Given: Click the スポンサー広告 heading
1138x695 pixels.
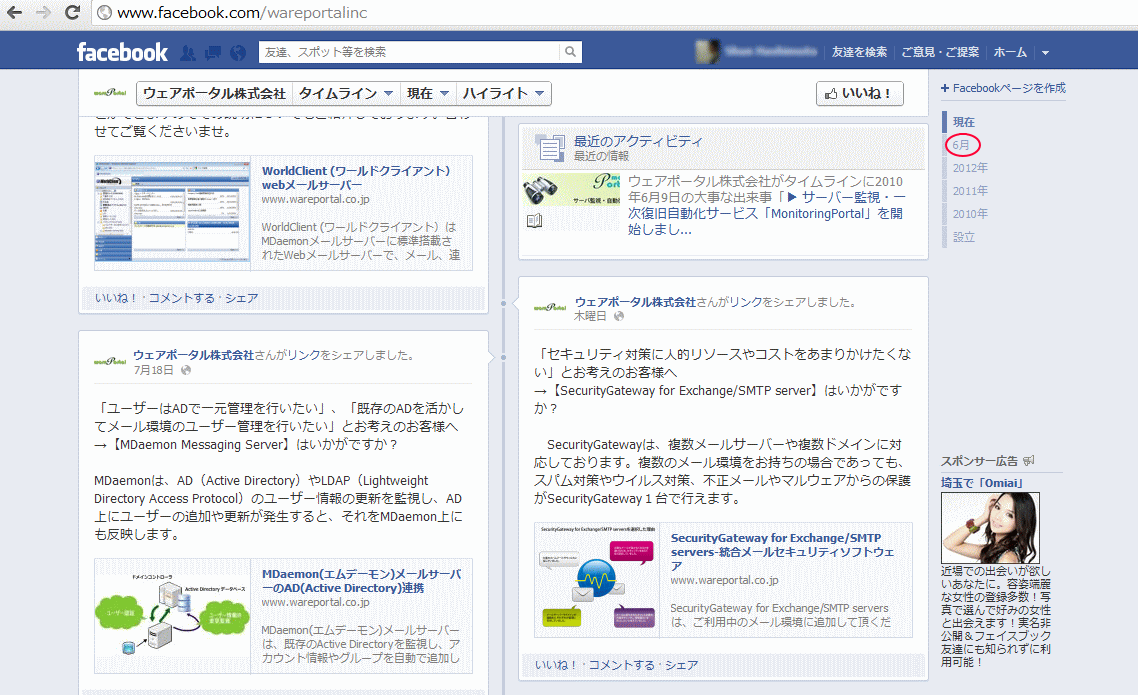Looking at the screenshot, I should (979, 461).
